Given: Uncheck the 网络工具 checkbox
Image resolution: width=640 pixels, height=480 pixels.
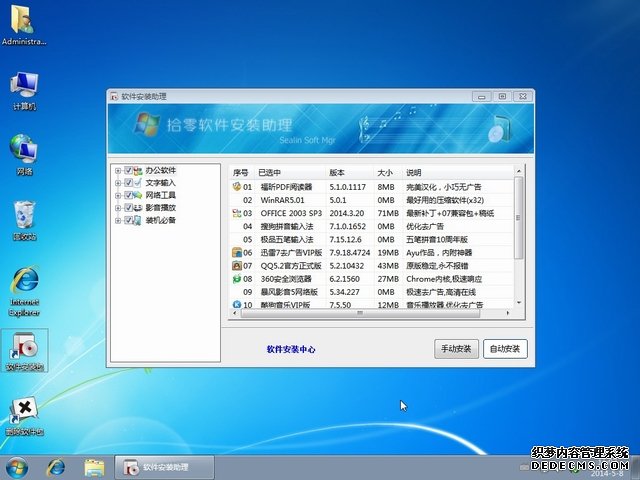Looking at the screenshot, I should pos(128,195).
